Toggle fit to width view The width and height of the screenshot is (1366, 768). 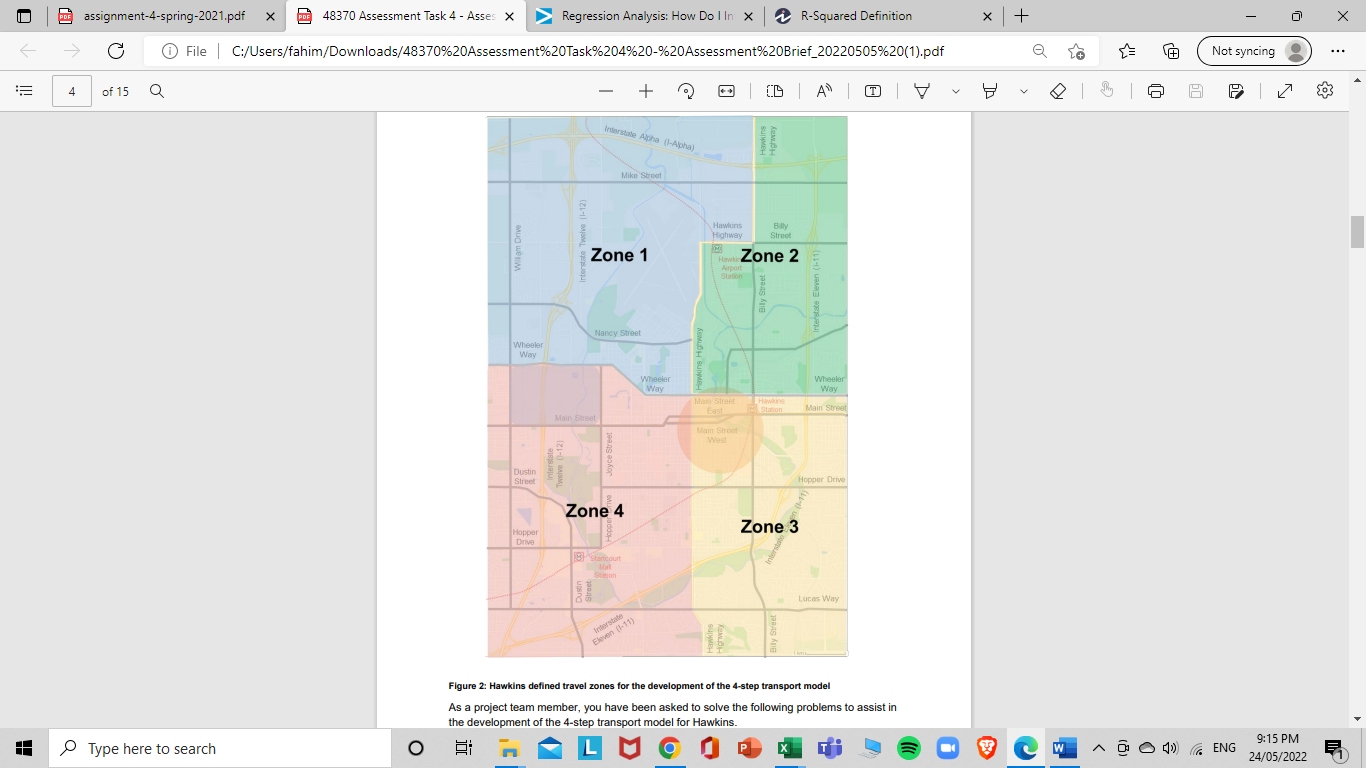click(727, 91)
